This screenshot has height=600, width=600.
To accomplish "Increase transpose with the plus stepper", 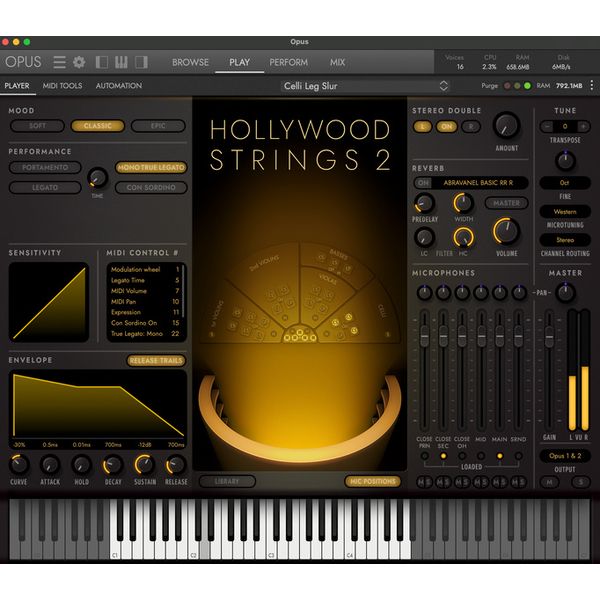I will pyautogui.click(x=583, y=126).
